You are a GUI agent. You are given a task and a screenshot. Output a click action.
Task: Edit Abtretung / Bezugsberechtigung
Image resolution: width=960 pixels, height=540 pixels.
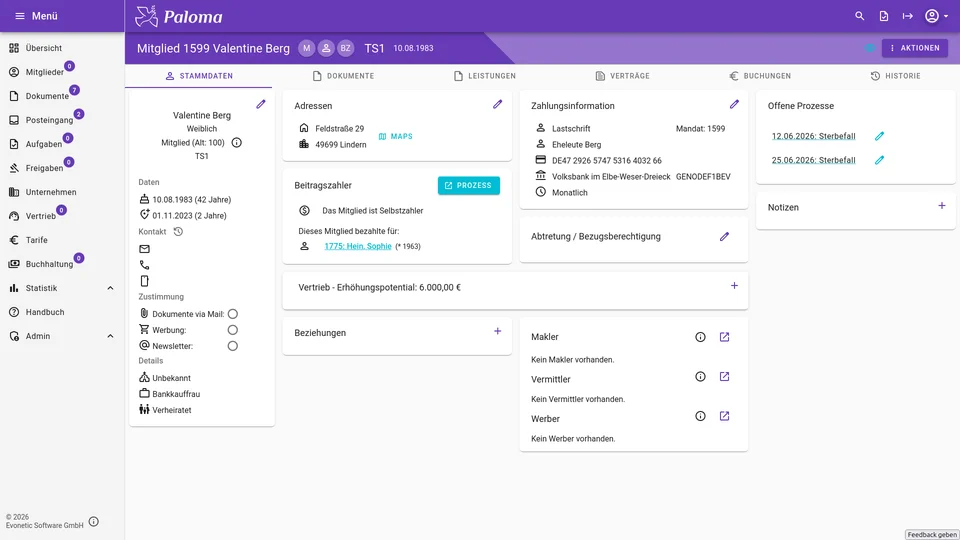click(x=724, y=236)
